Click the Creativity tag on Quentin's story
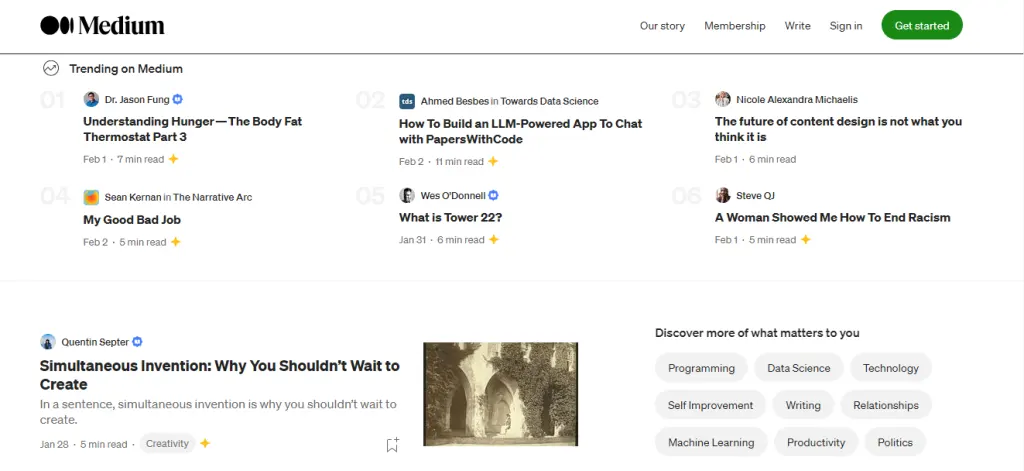The height and width of the screenshot is (471, 1024). tap(167, 444)
